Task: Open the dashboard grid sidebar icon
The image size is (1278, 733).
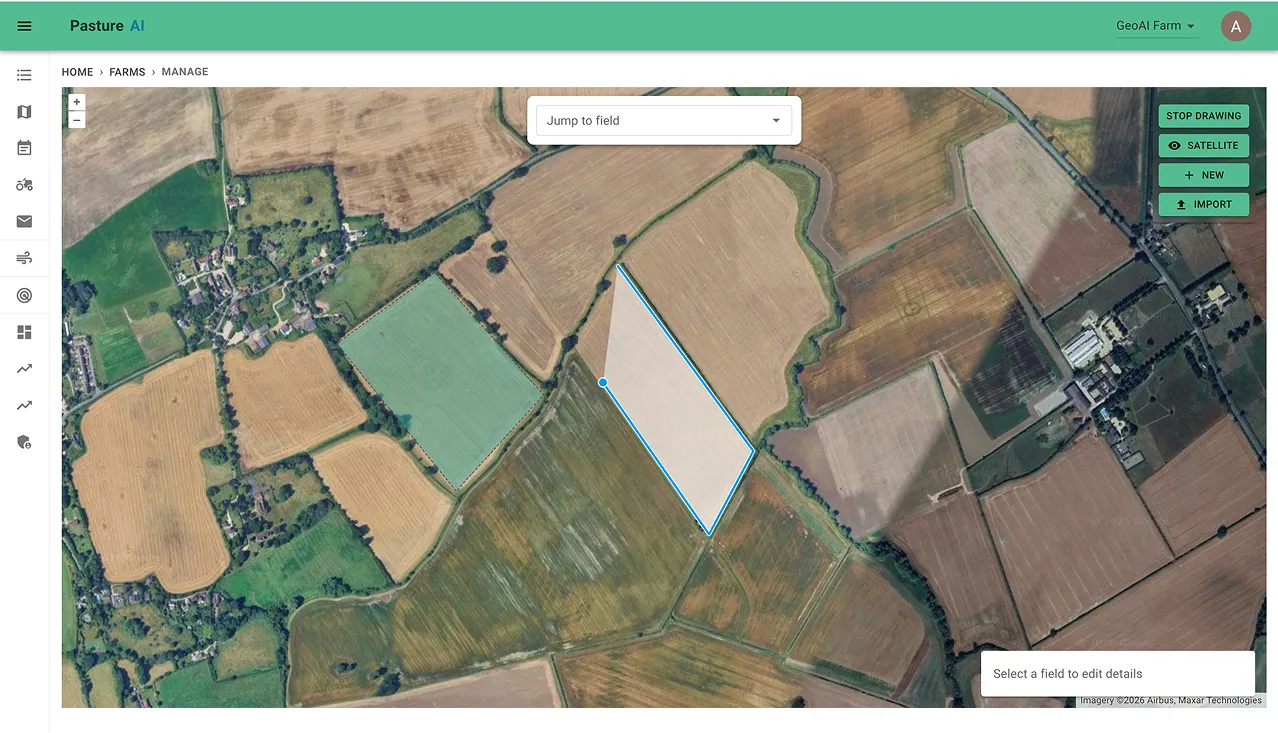Action: 24,332
